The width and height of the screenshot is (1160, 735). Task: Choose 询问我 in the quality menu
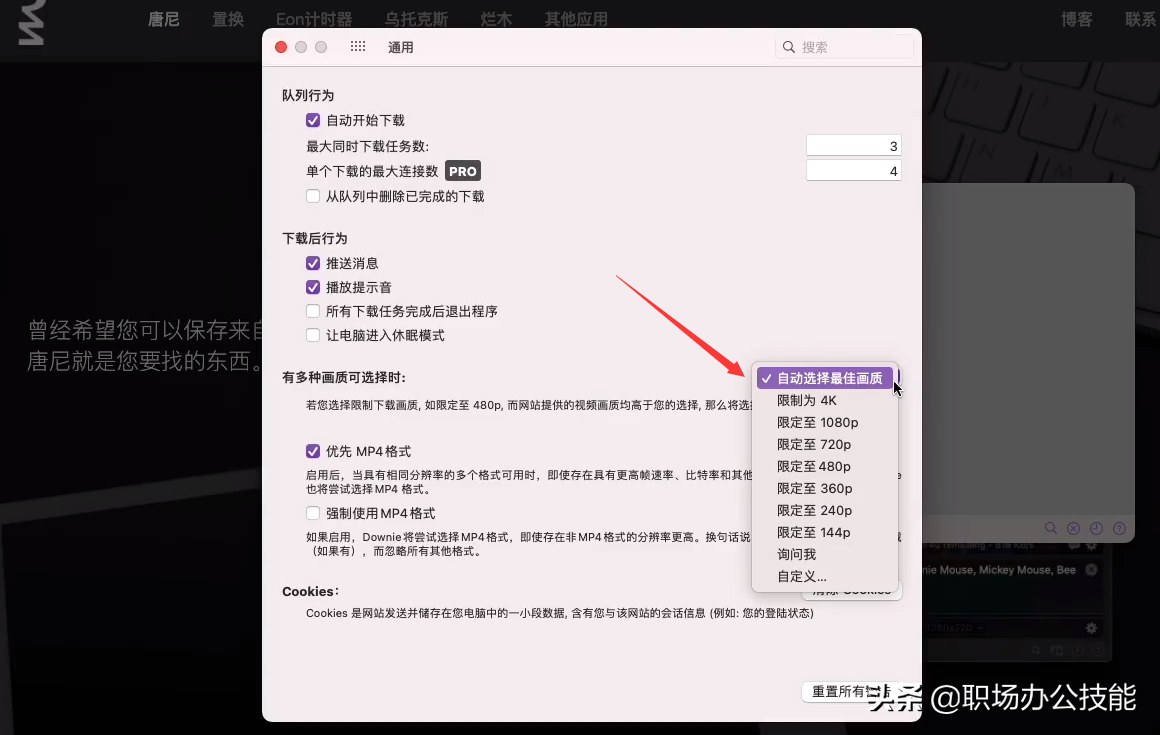point(797,554)
